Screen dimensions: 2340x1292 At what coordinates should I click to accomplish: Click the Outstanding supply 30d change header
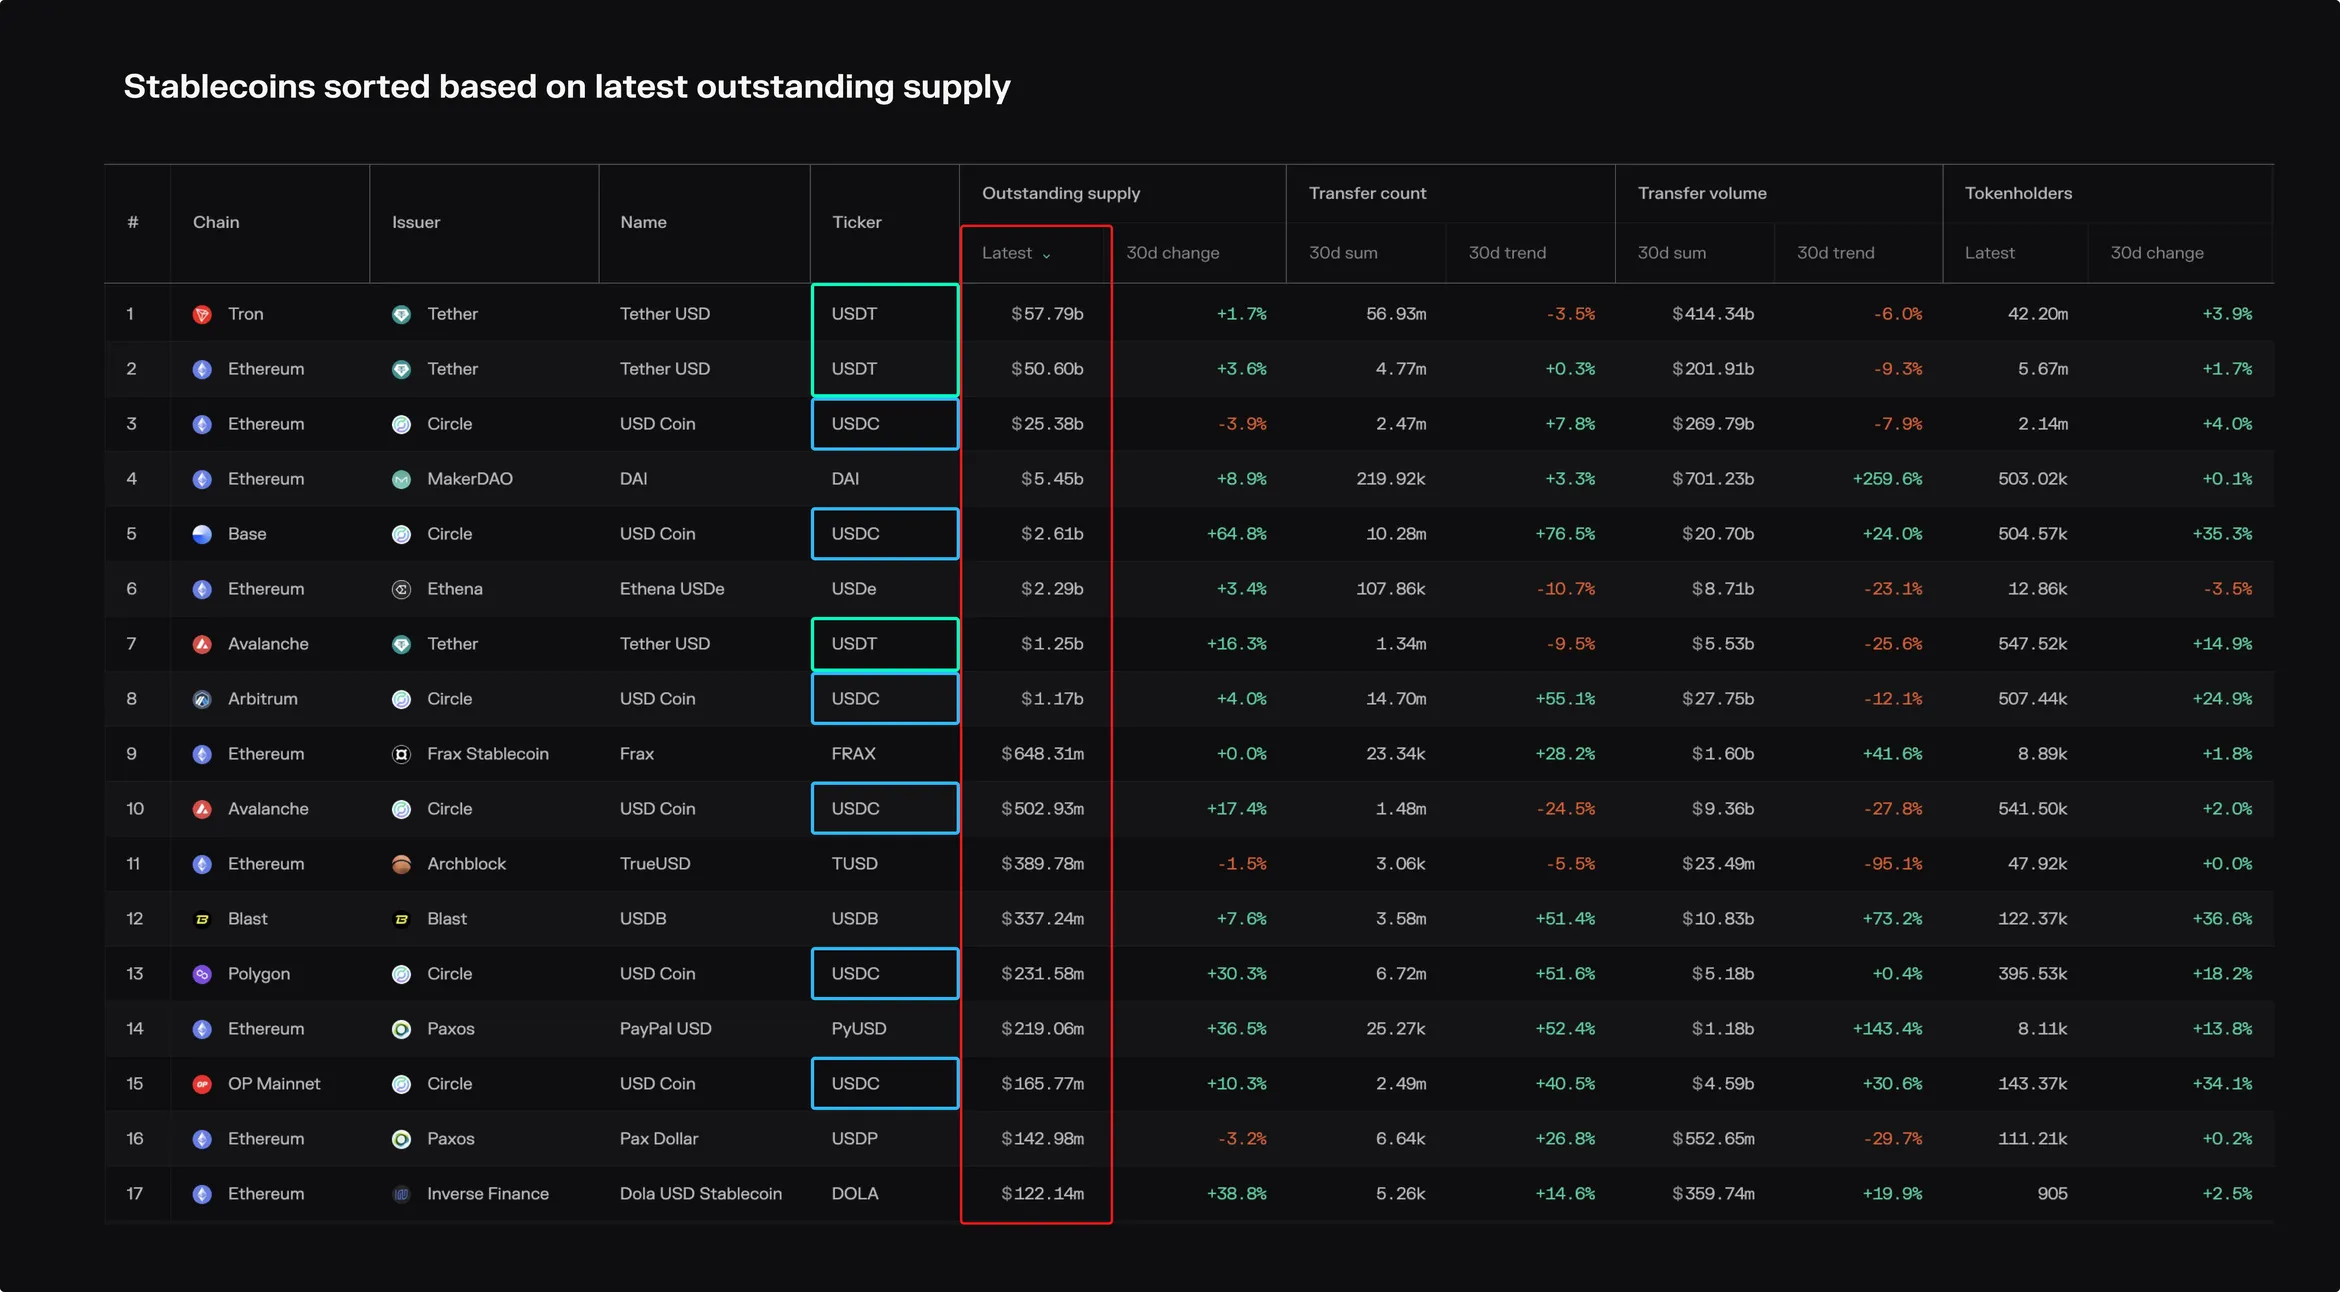[x=1173, y=253]
